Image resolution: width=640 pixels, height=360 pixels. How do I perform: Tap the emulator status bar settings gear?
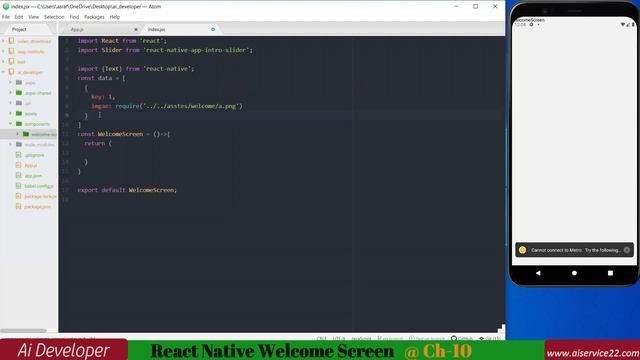click(x=531, y=25)
